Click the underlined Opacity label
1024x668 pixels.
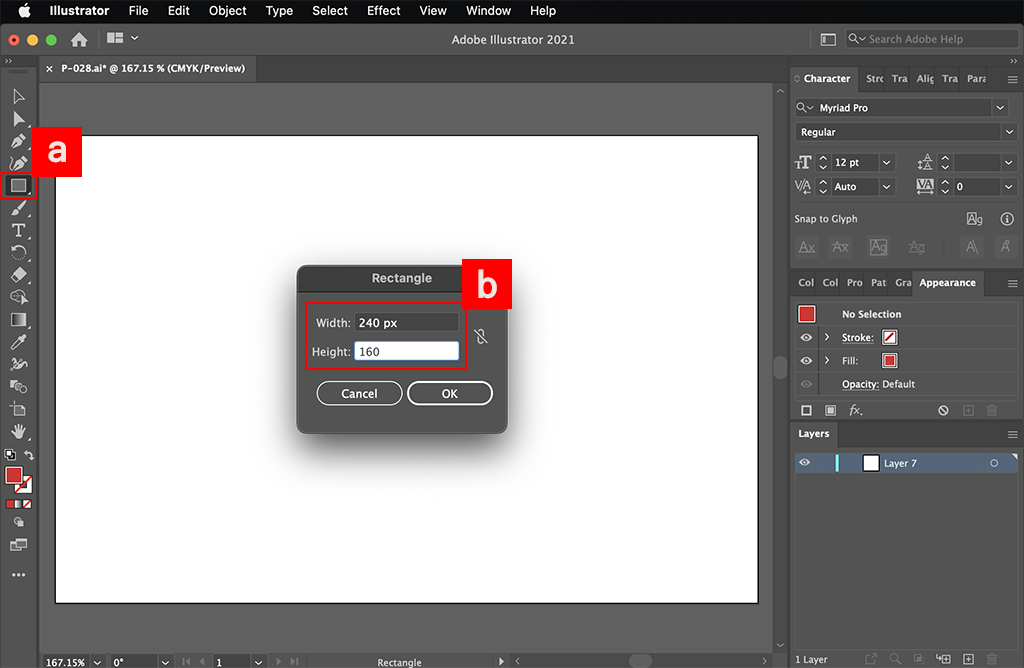860,384
